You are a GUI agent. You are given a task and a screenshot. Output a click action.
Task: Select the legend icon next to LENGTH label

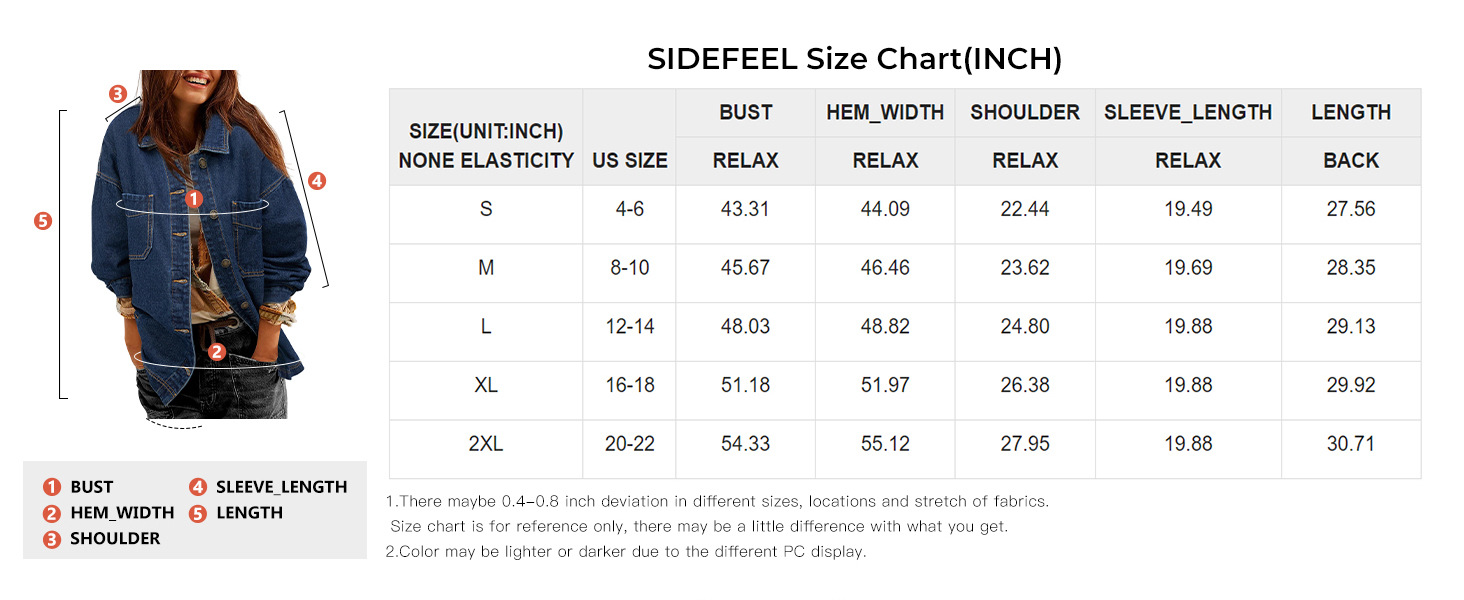tap(198, 513)
